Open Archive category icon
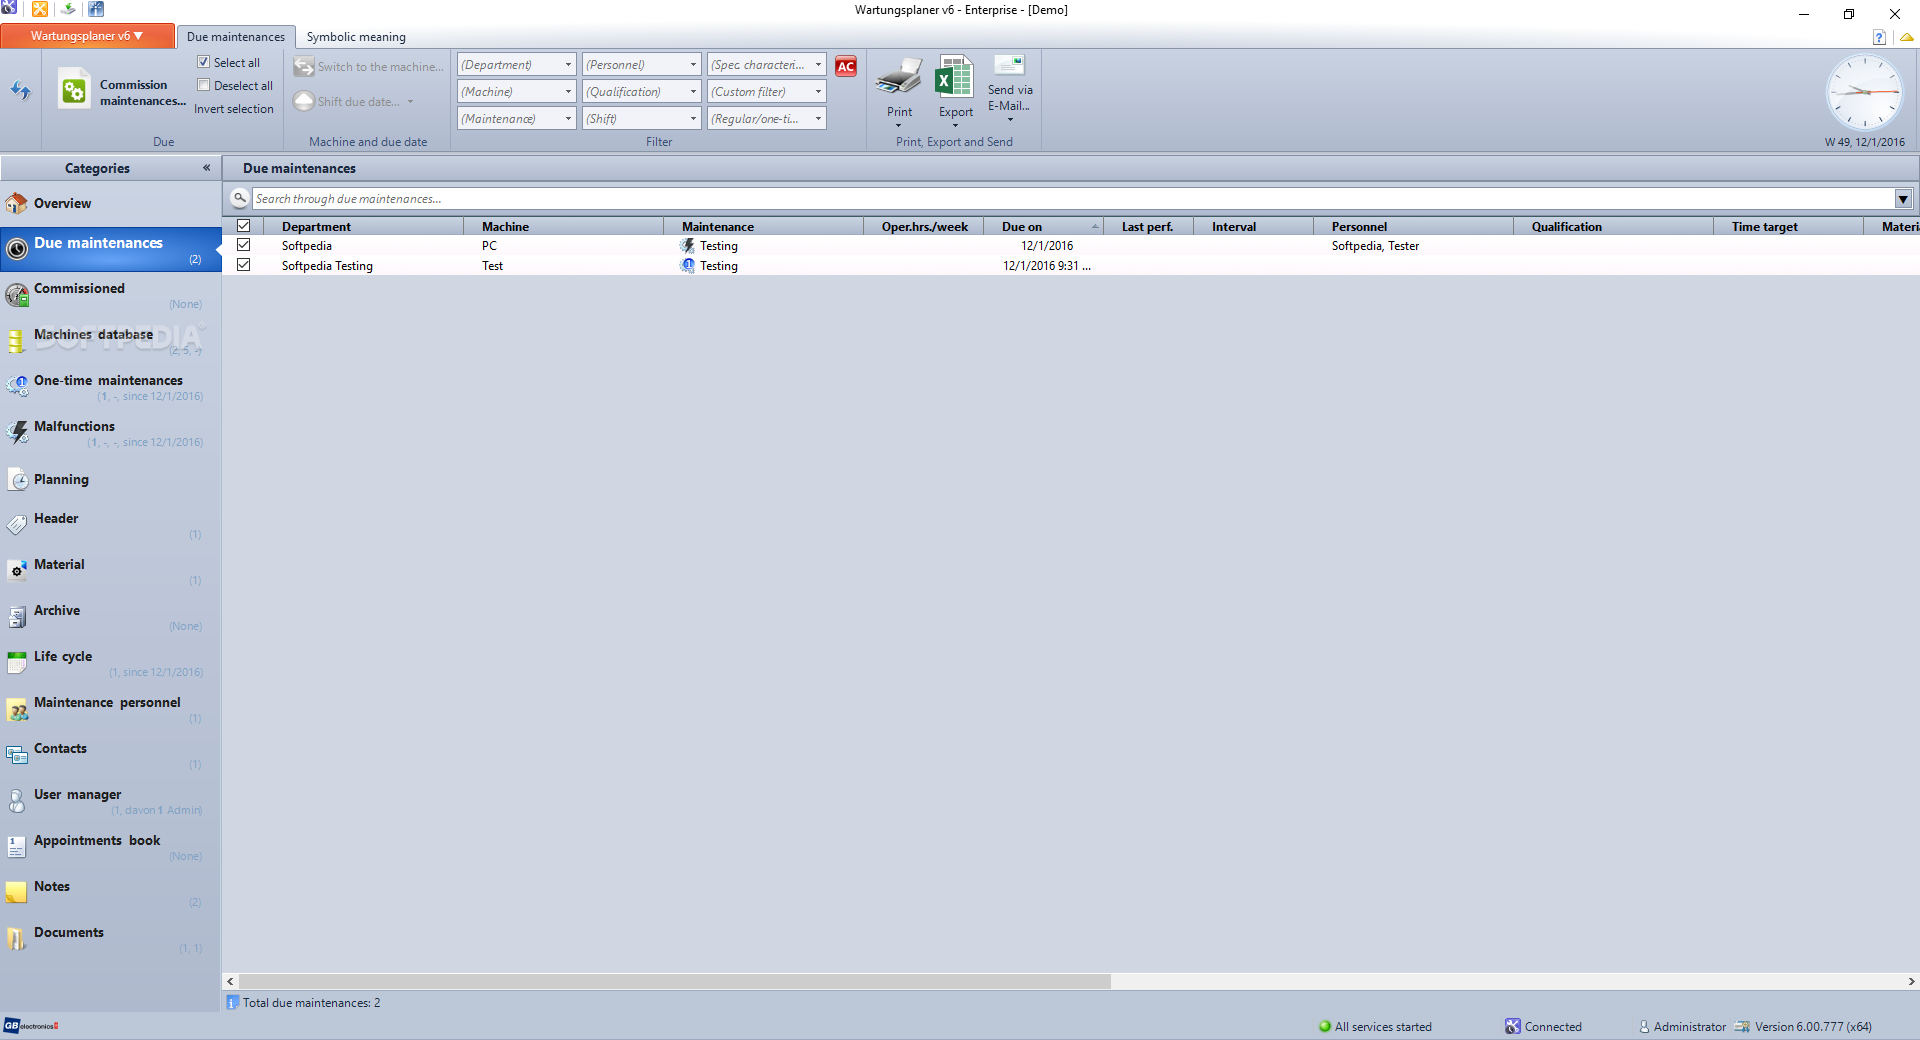Image resolution: width=1920 pixels, height=1040 pixels. pyautogui.click(x=17, y=617)
